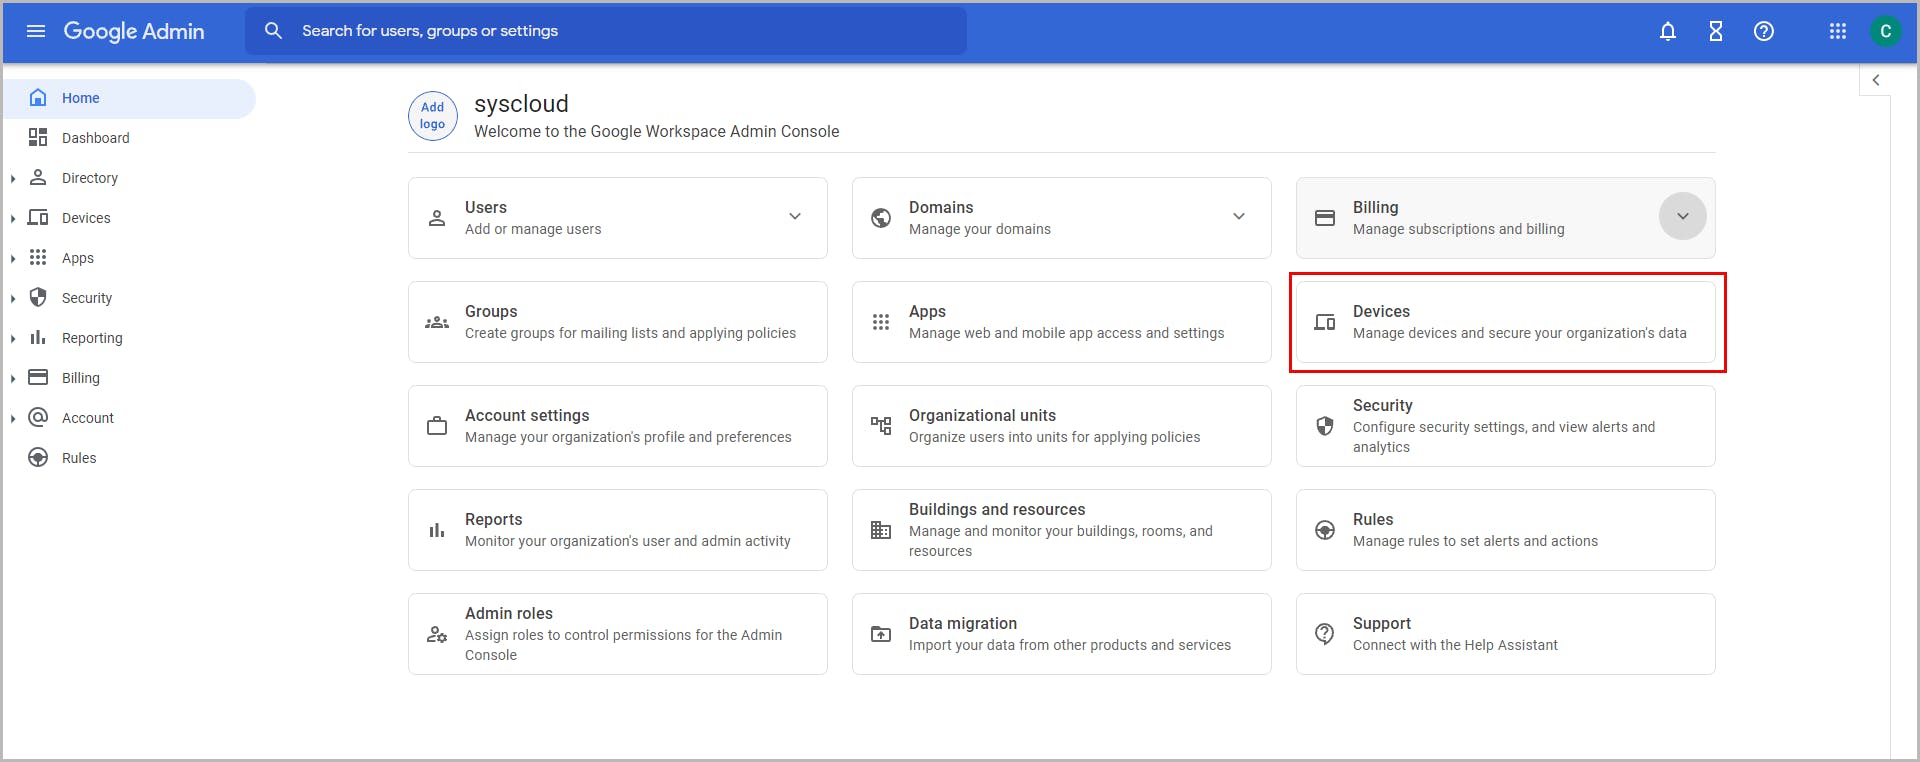This screenshot has height=762, width=1920.
Task: Click the Devices card laptop-phone icon
Action: coord(1325,322)
